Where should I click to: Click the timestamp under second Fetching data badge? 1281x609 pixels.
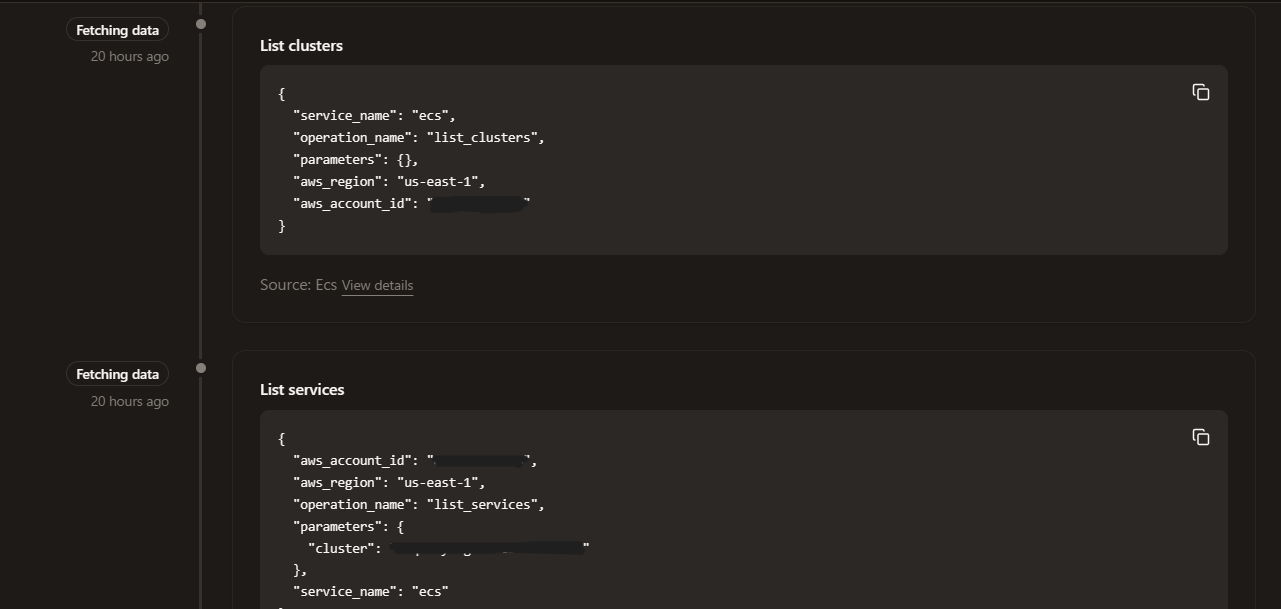pos(129,401)
